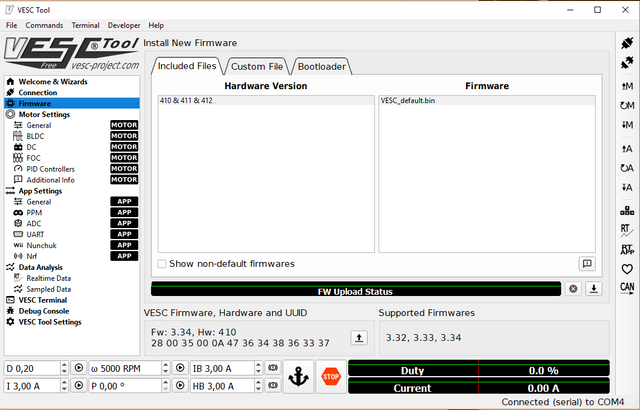Run current I play button
640x410 pixels.
click(x=79, y=386)
